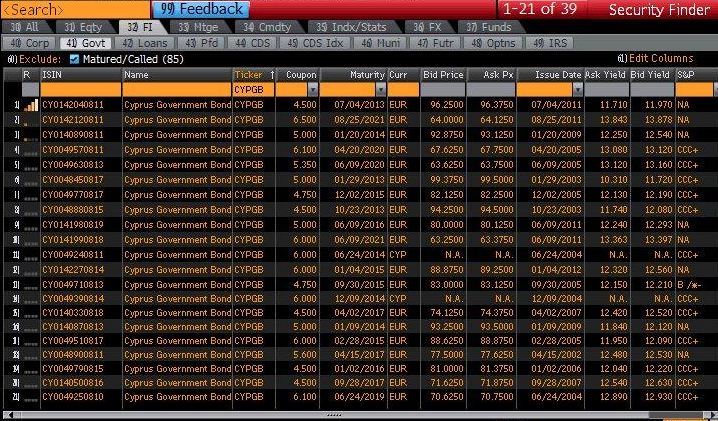Select the FI tab
718x421 pixels.
(x=141, y=27)
